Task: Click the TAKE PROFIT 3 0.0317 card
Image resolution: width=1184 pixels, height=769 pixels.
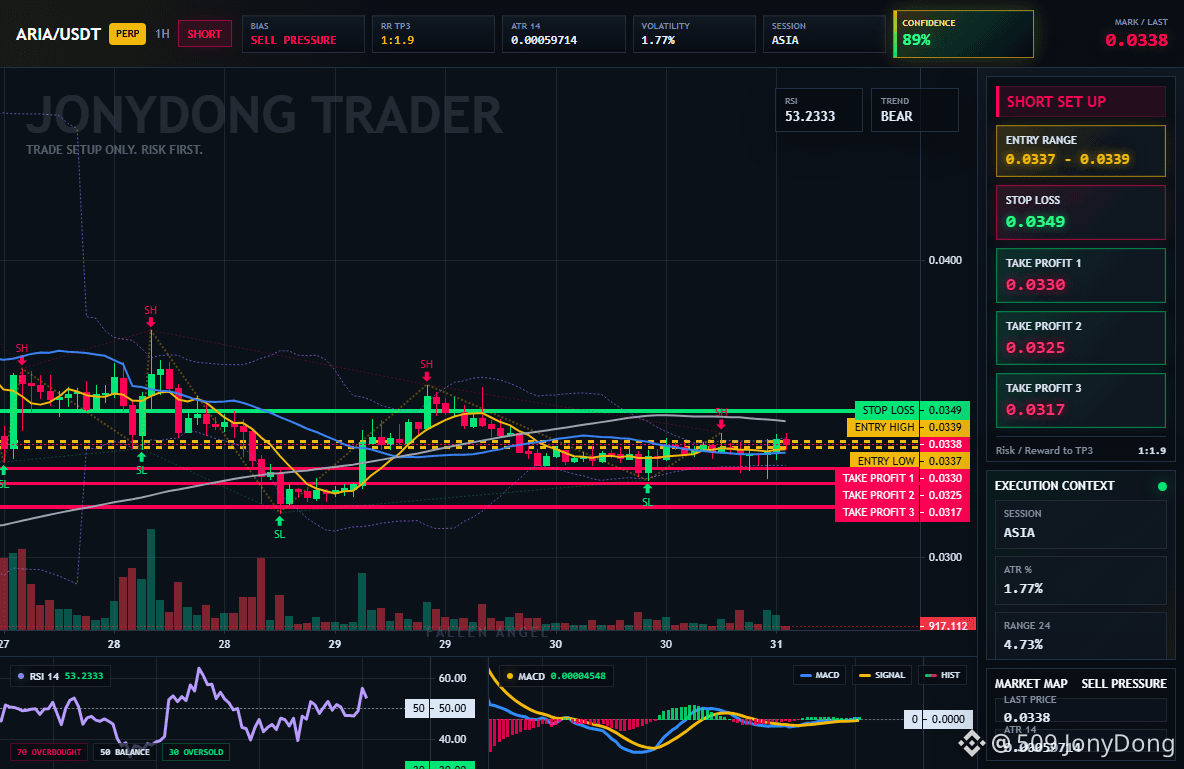Action: pos(1081,400)
